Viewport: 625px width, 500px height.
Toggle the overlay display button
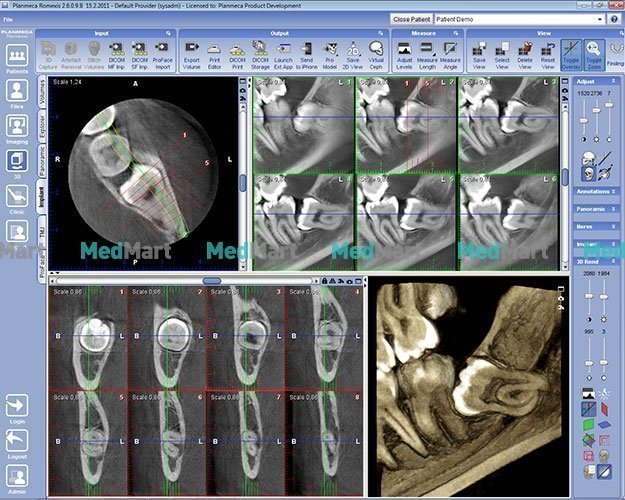571,55
